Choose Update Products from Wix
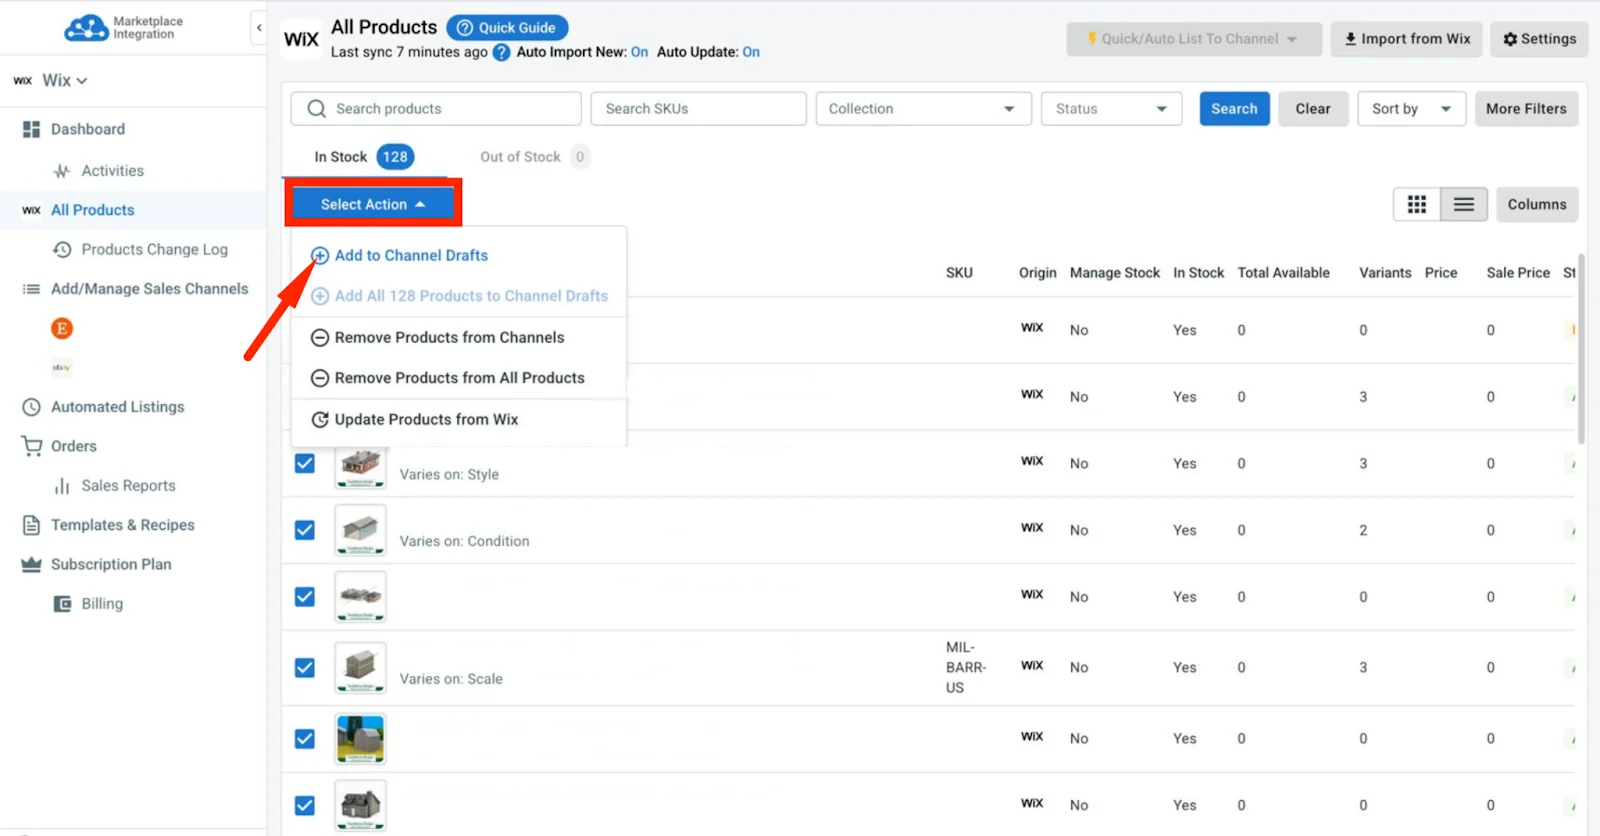1600x836 pixels. coord(414,420)
